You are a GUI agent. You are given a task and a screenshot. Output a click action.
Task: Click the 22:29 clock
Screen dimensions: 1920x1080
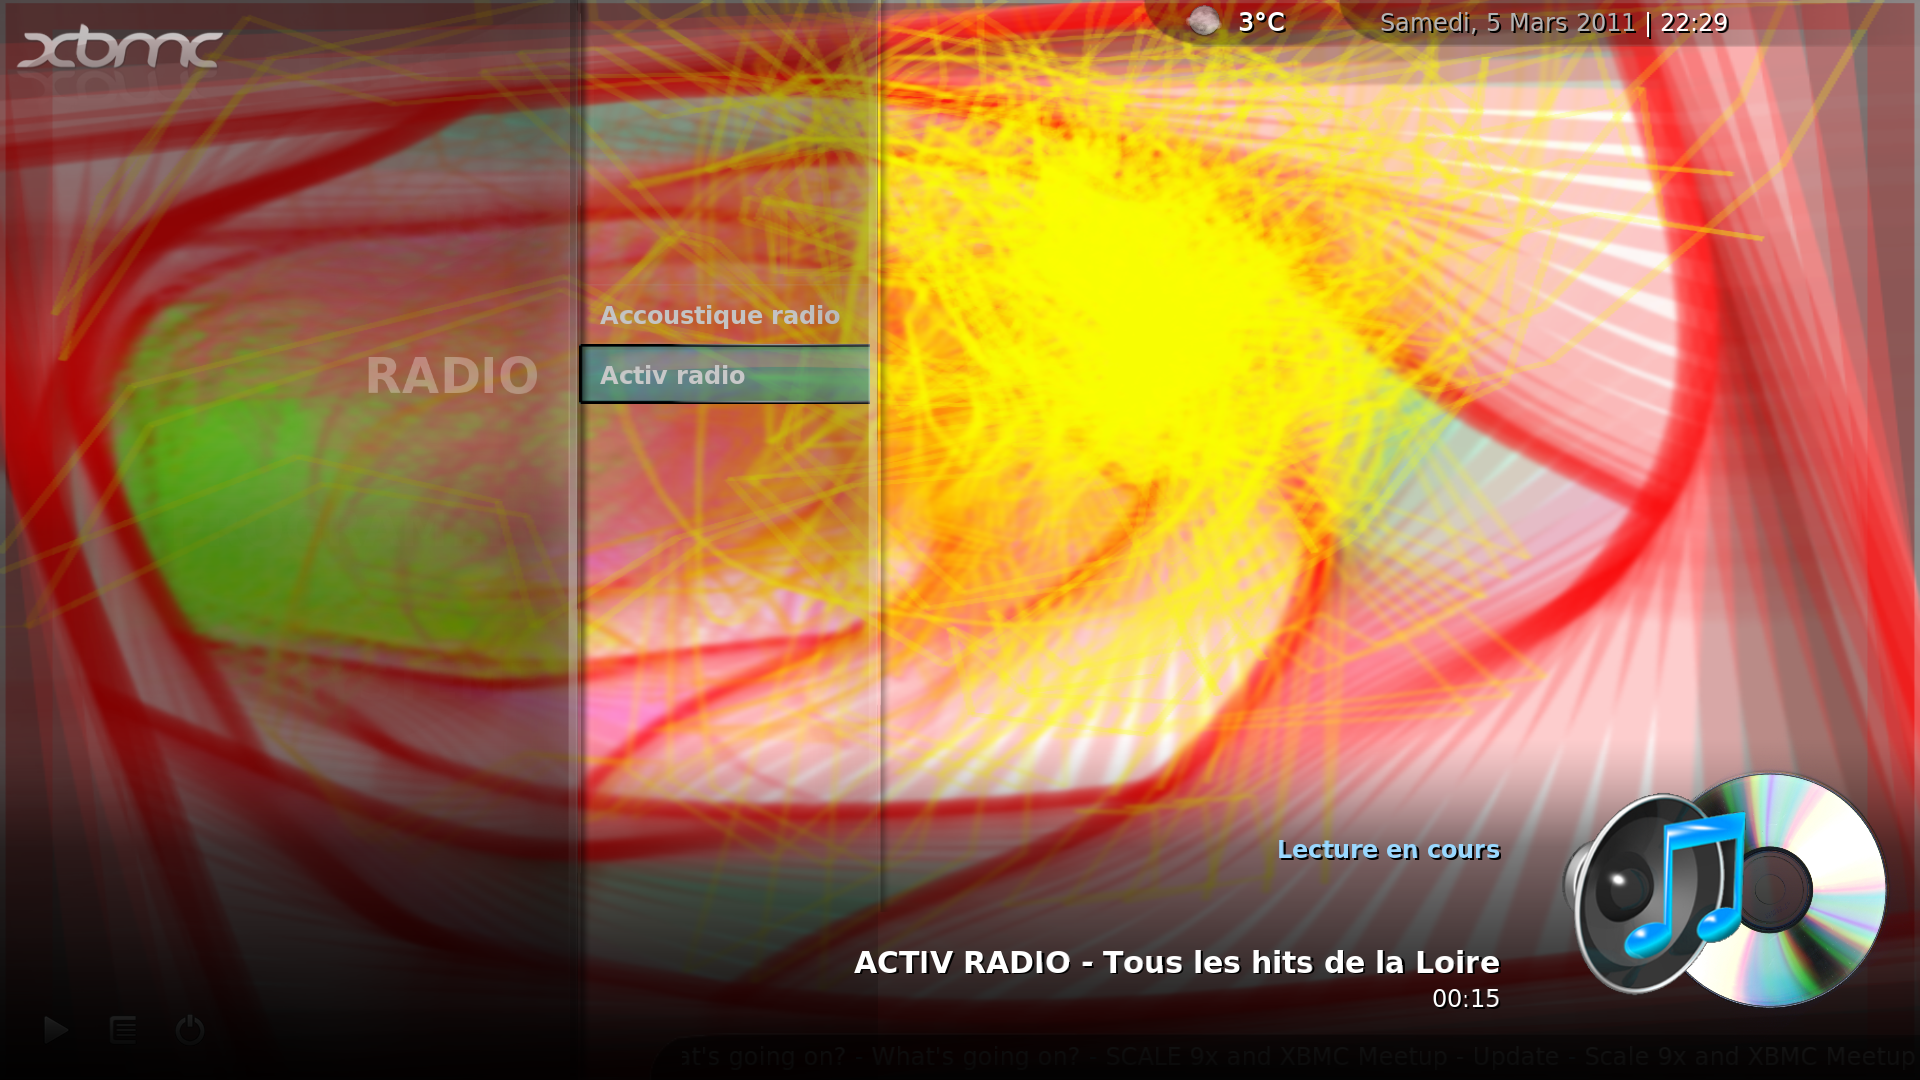1694,23
